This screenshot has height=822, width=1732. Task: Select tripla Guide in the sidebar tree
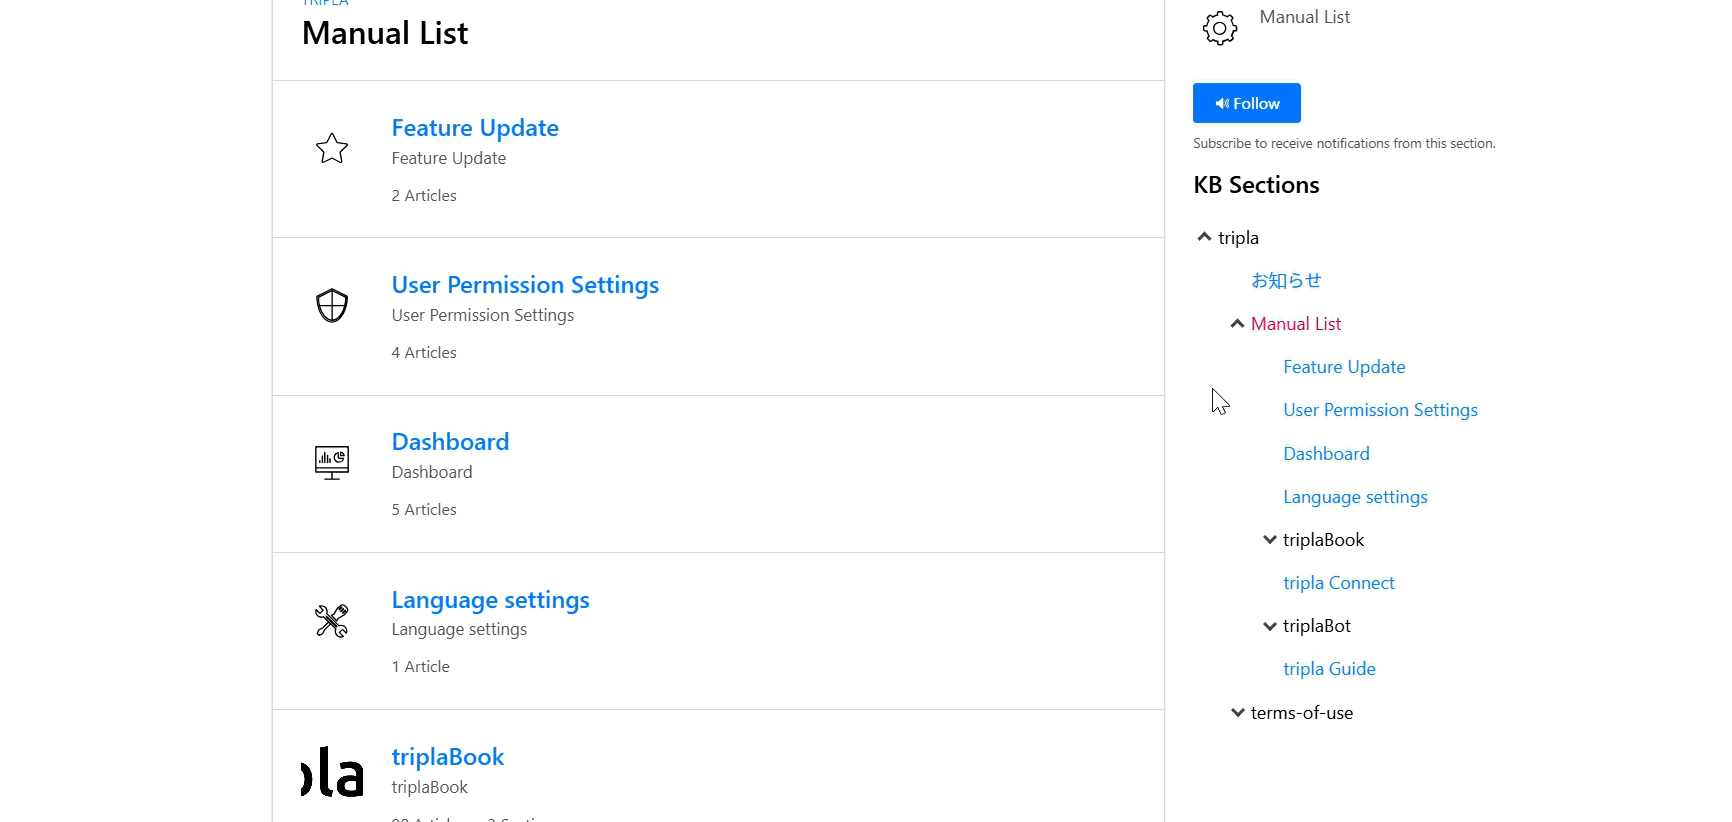[1329, 669]
